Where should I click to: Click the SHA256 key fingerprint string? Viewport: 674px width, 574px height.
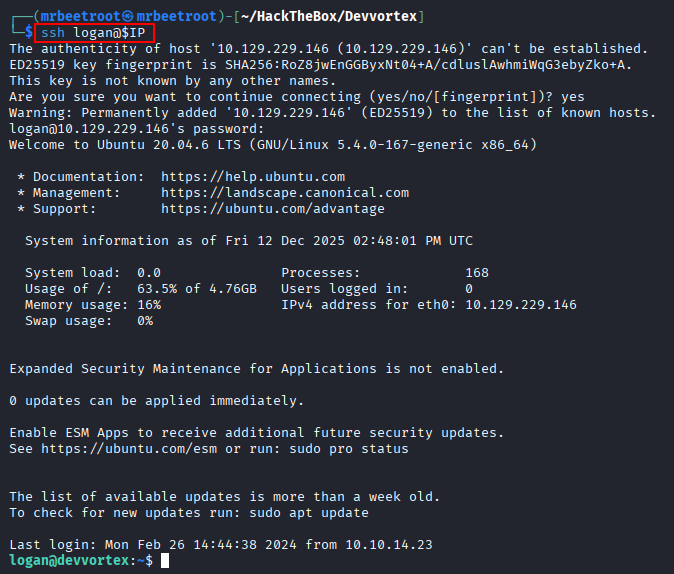click(x=428, y=65)
